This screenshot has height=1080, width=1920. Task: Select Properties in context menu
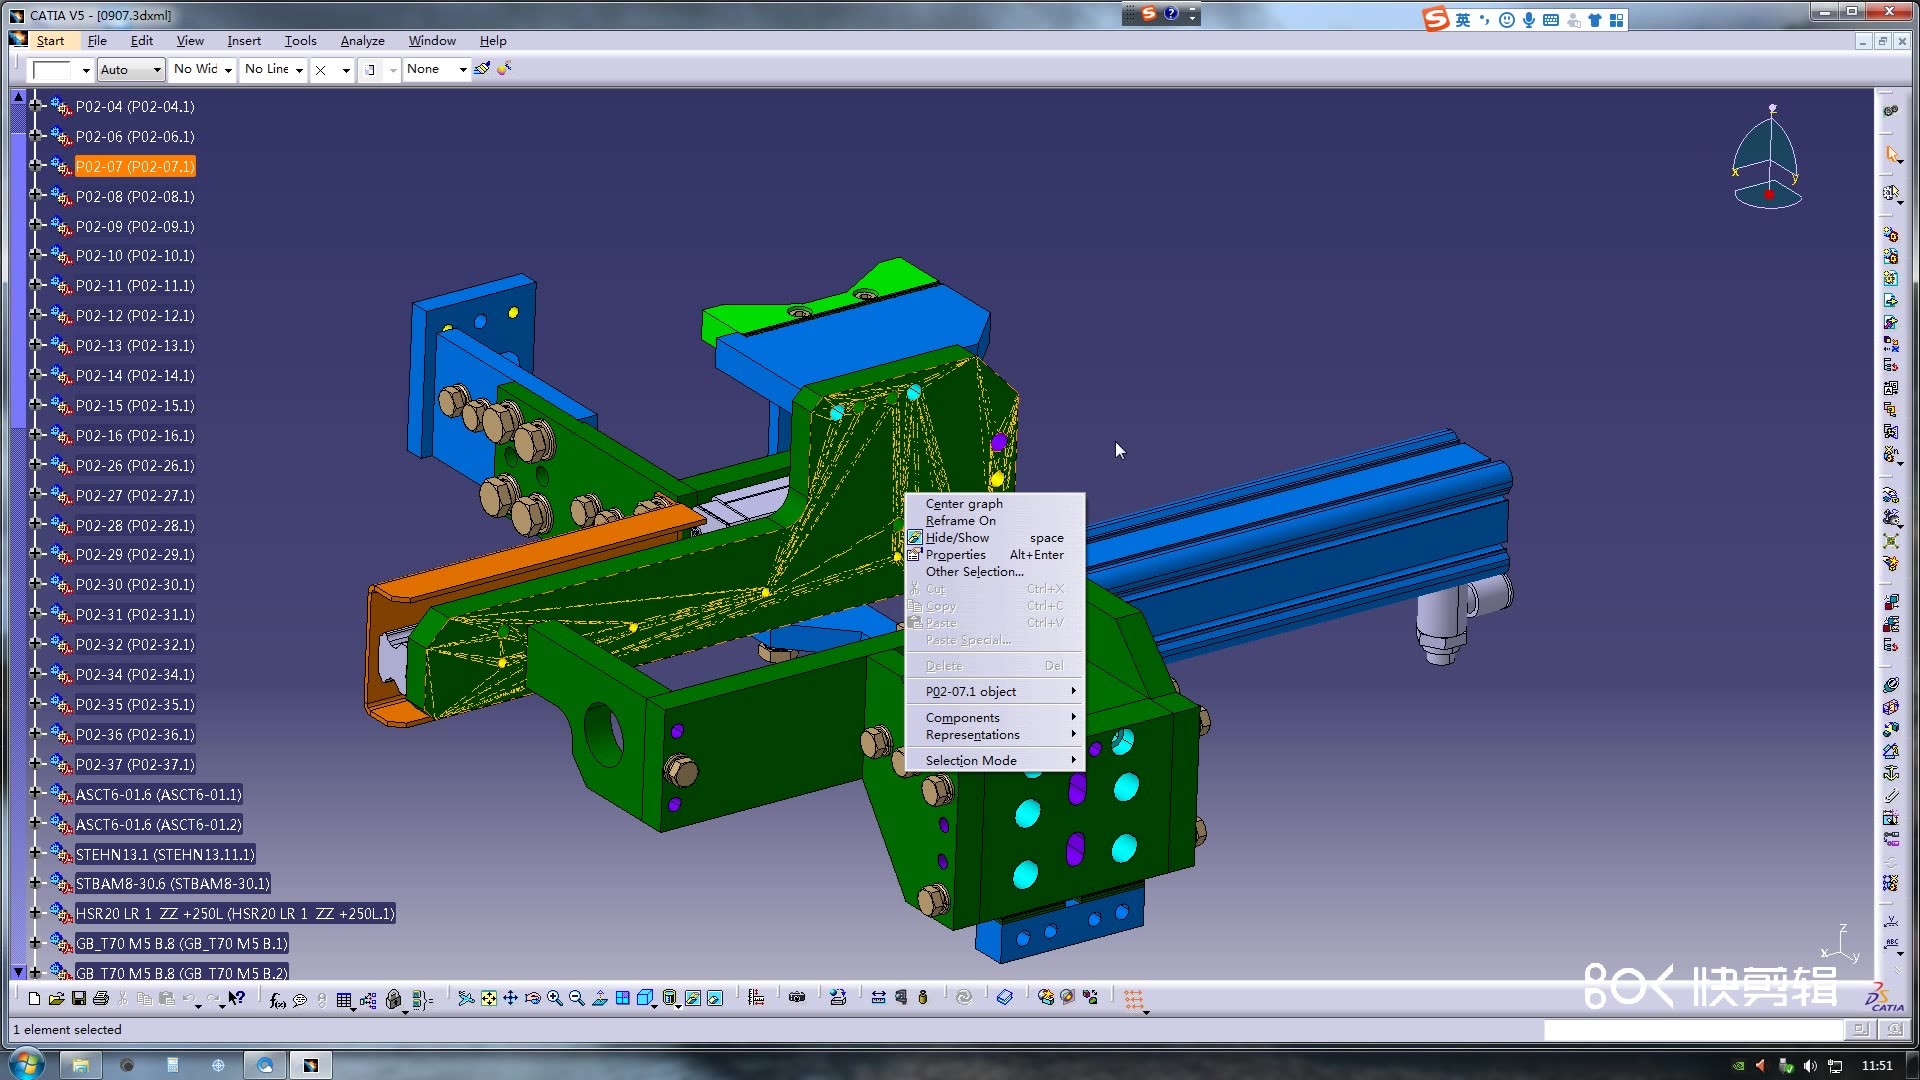coord(955,555)
